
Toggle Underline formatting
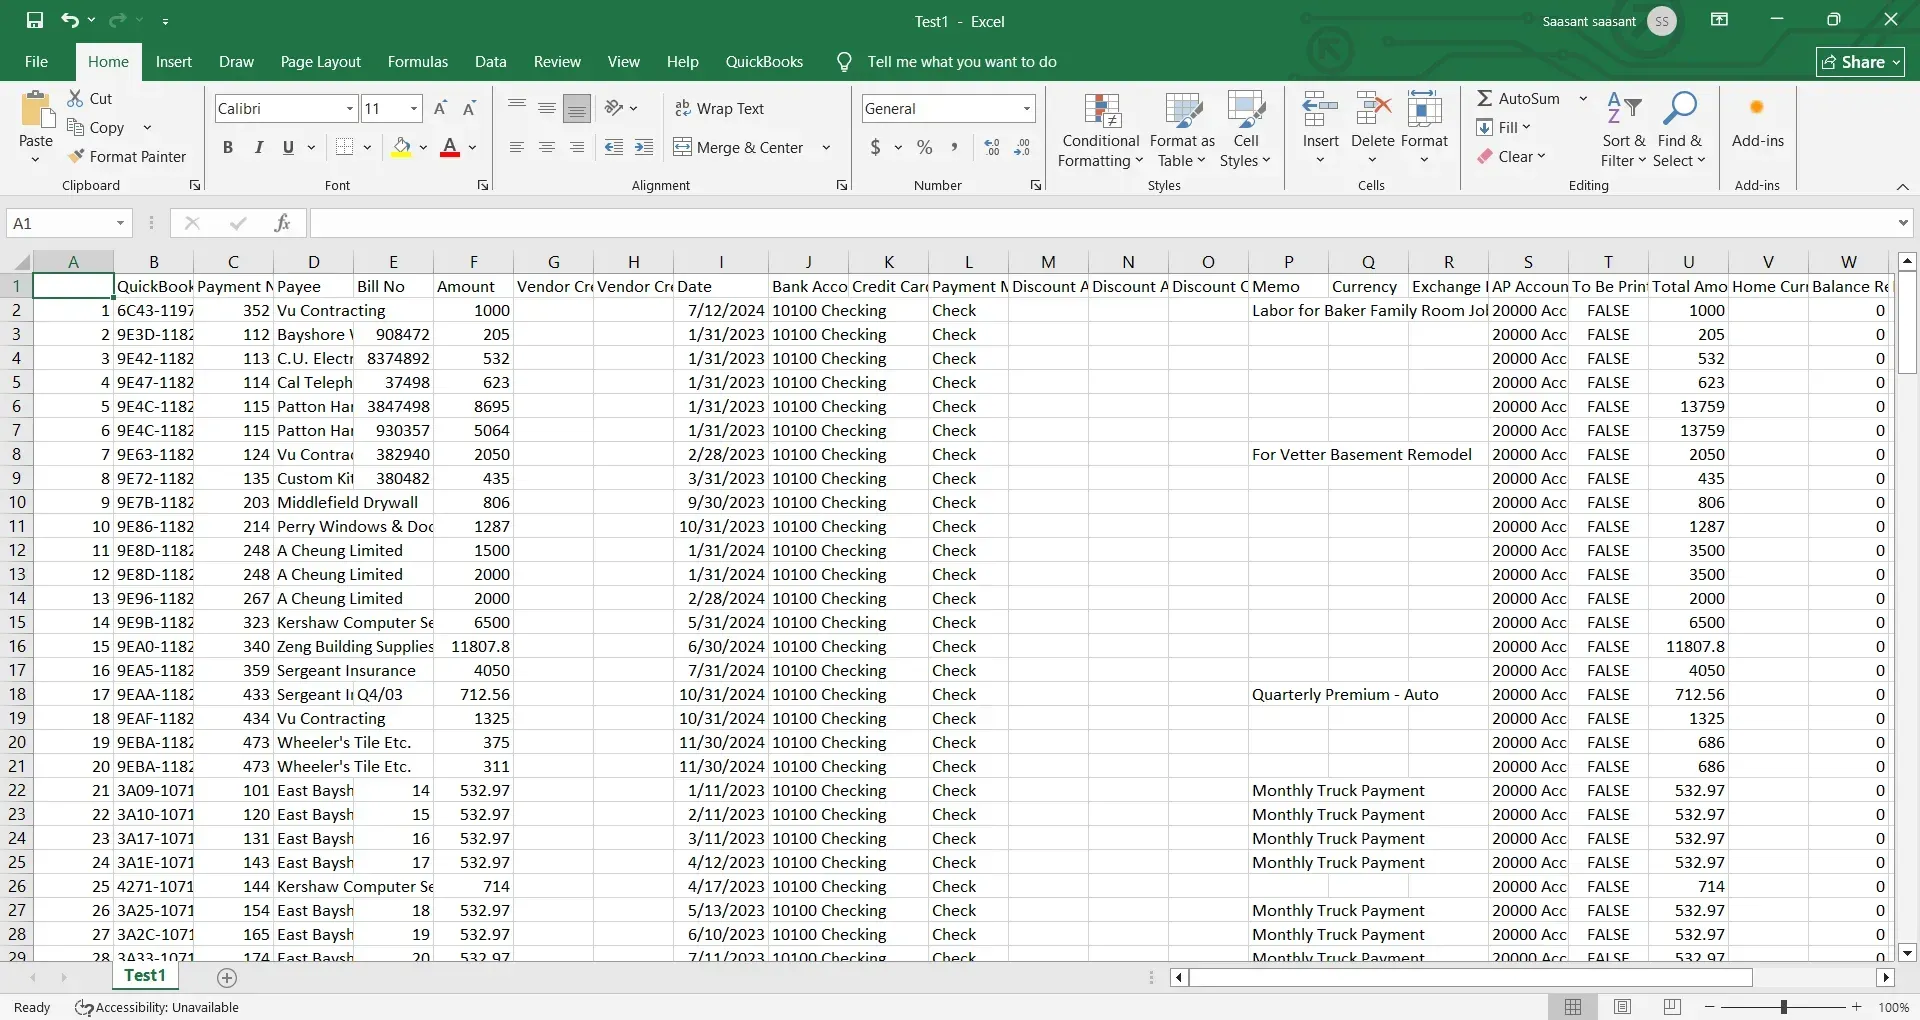288,147
